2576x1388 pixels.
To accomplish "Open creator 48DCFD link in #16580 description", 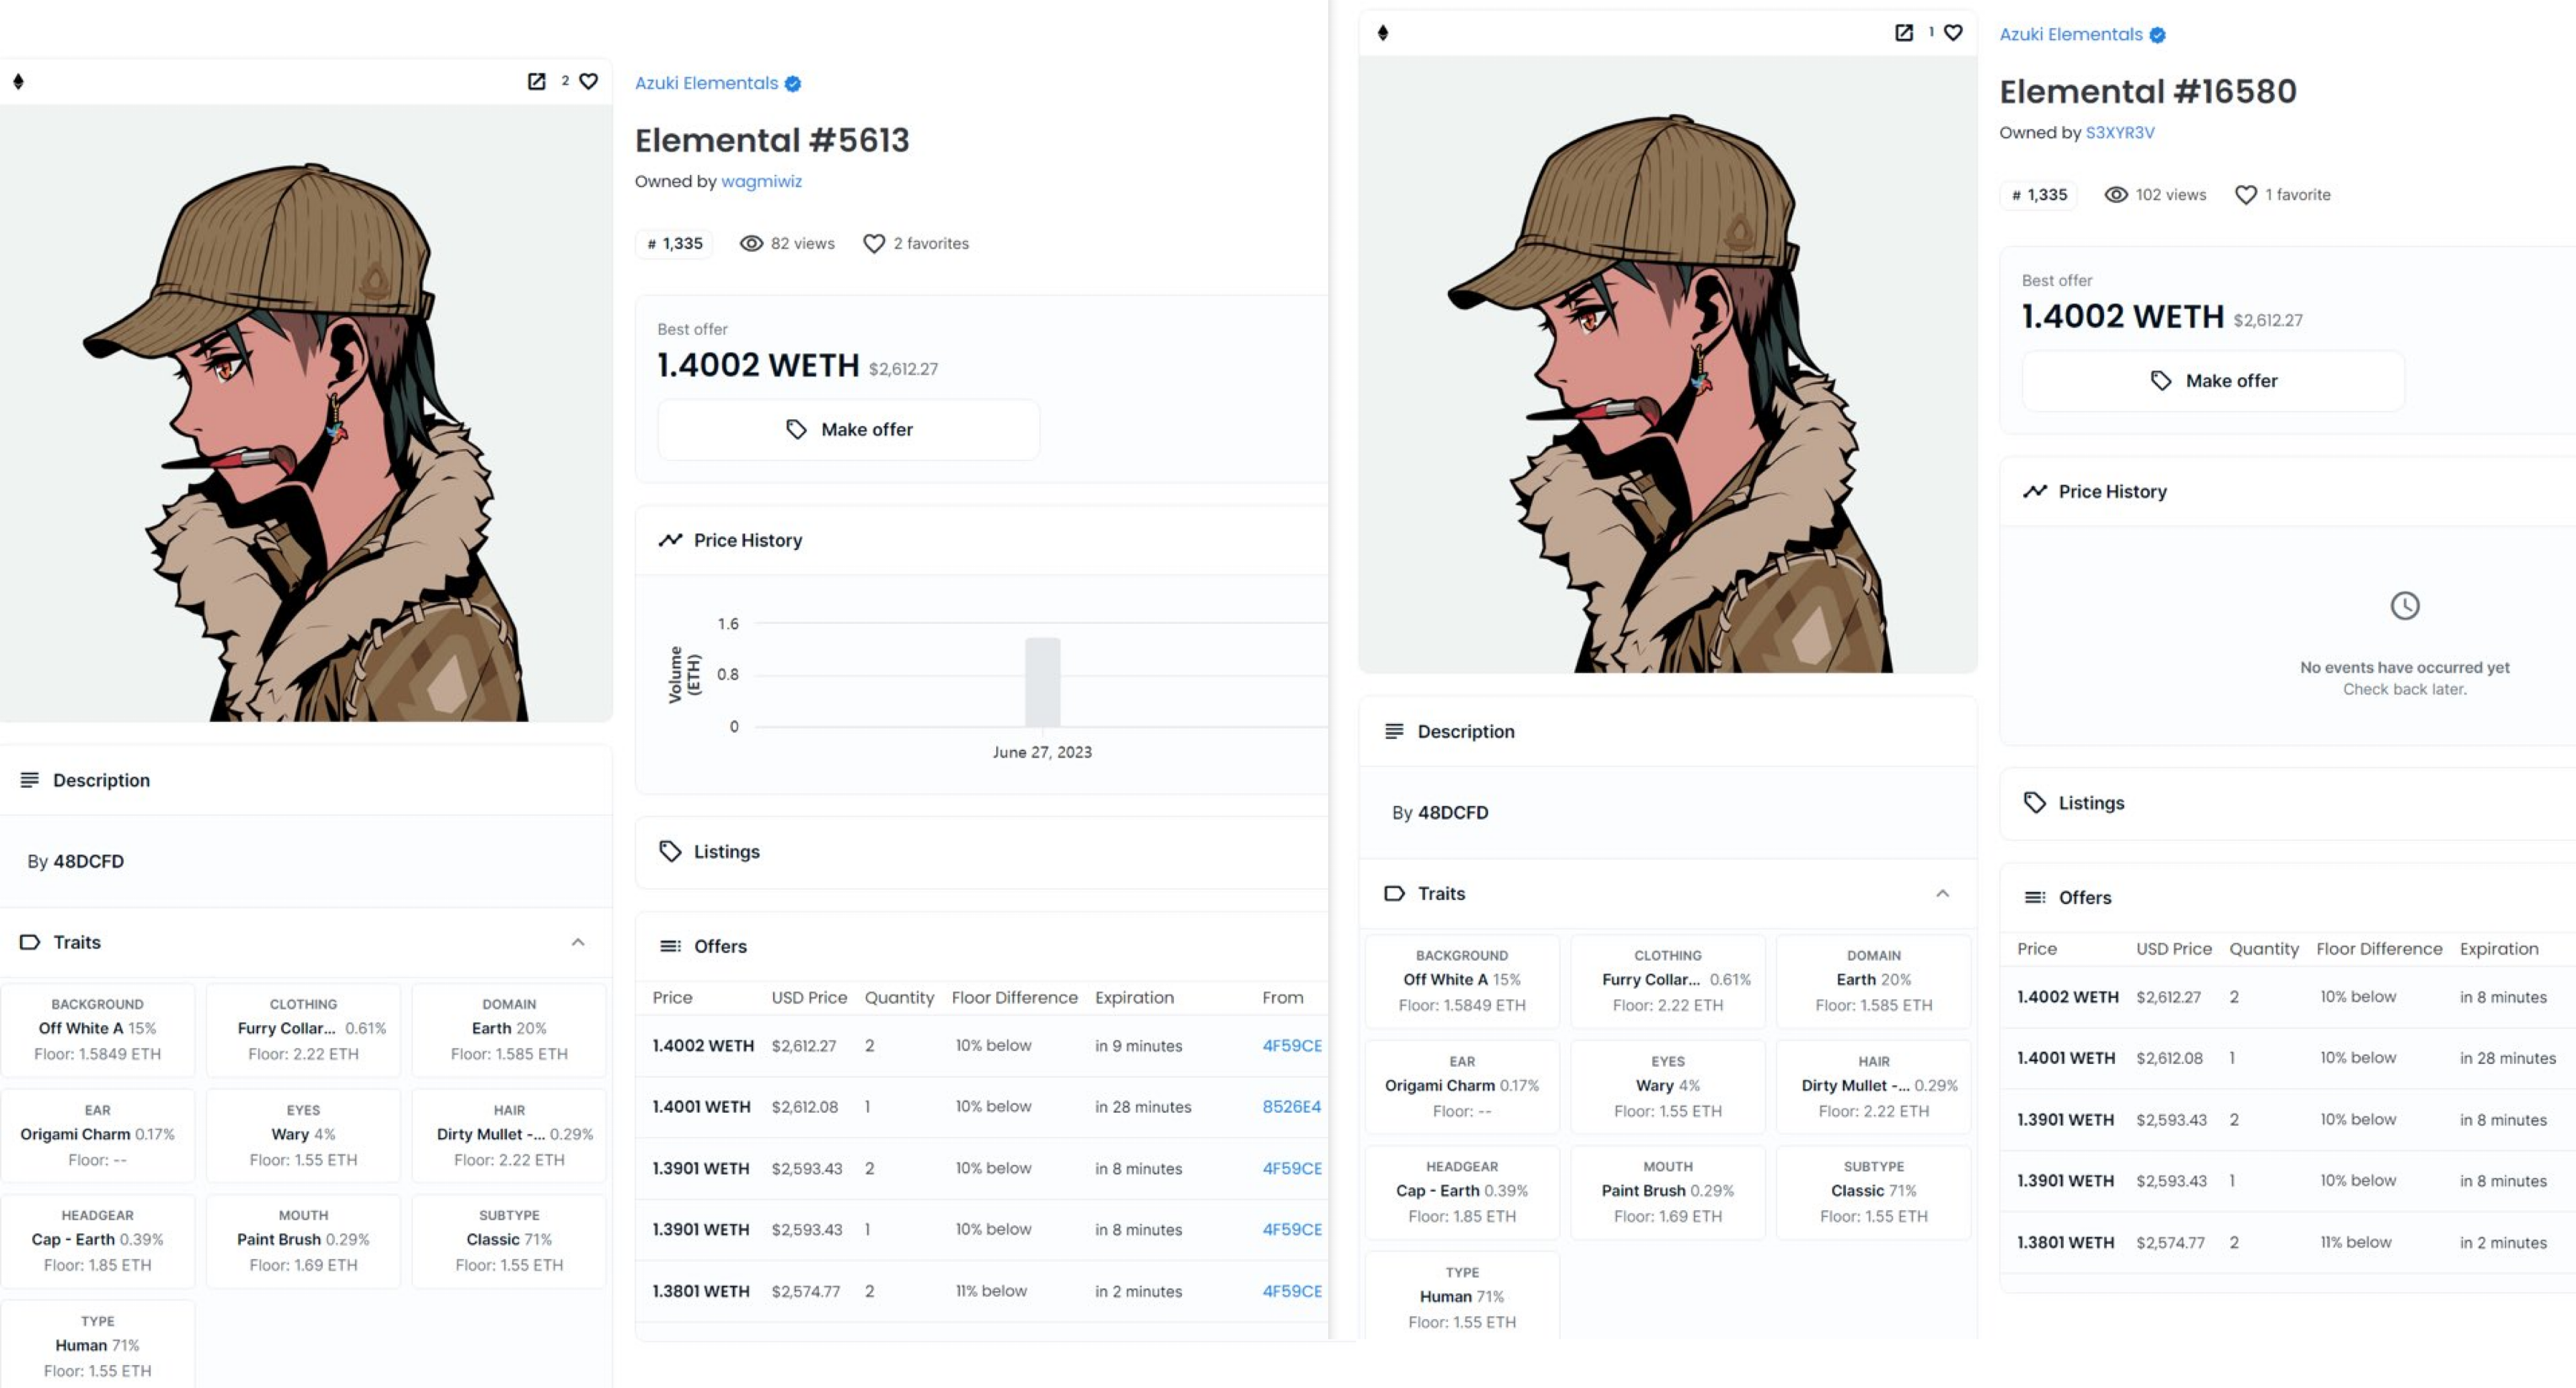I will 1453,813.
